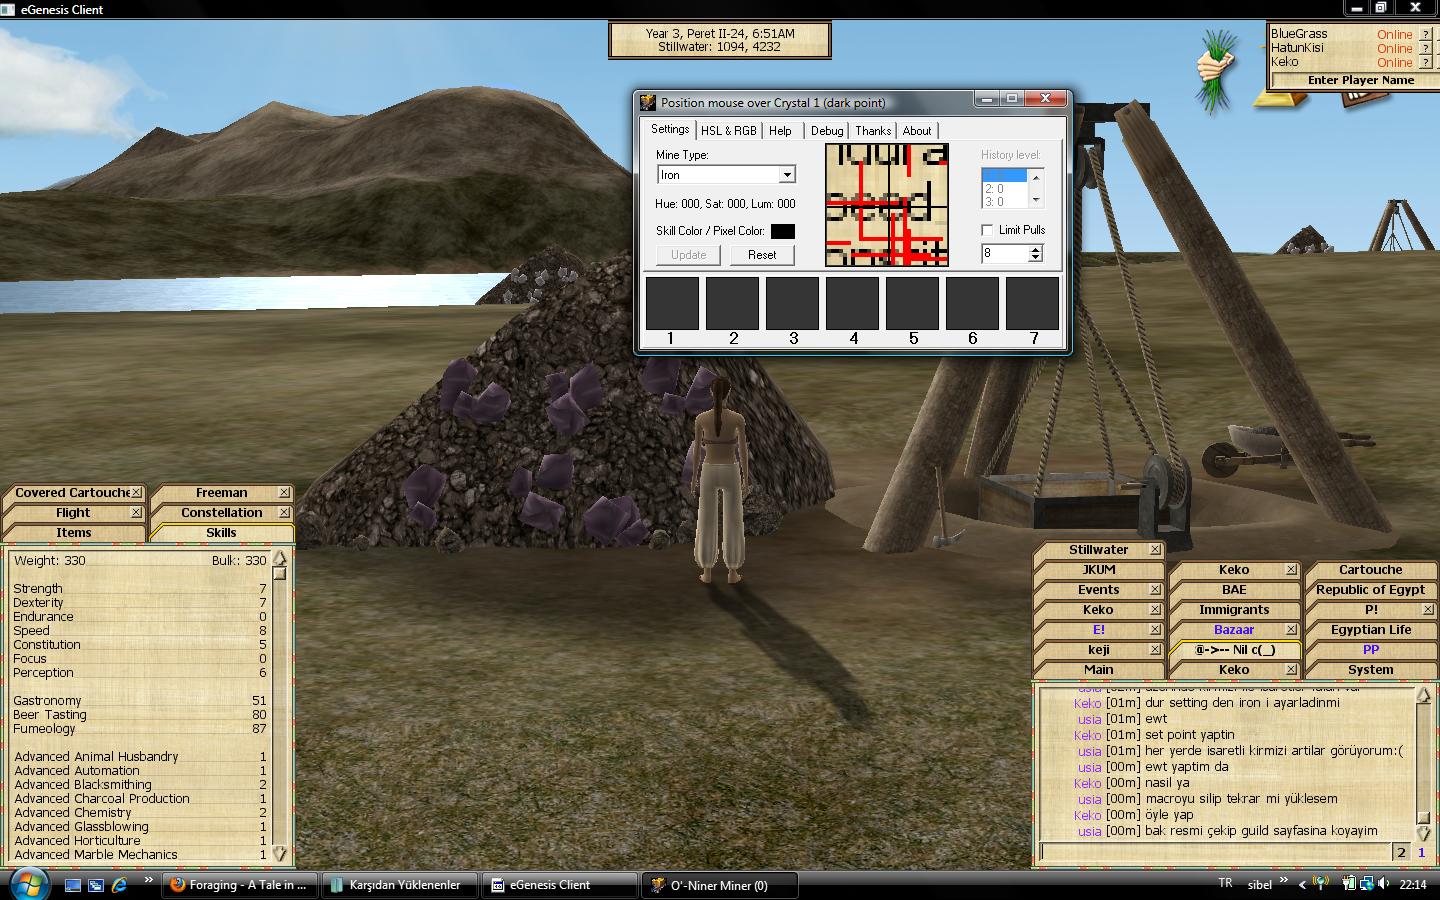The image size is (1440, 900).
Task: Close the Freeman tab with its X
Action: coord(284,493)
